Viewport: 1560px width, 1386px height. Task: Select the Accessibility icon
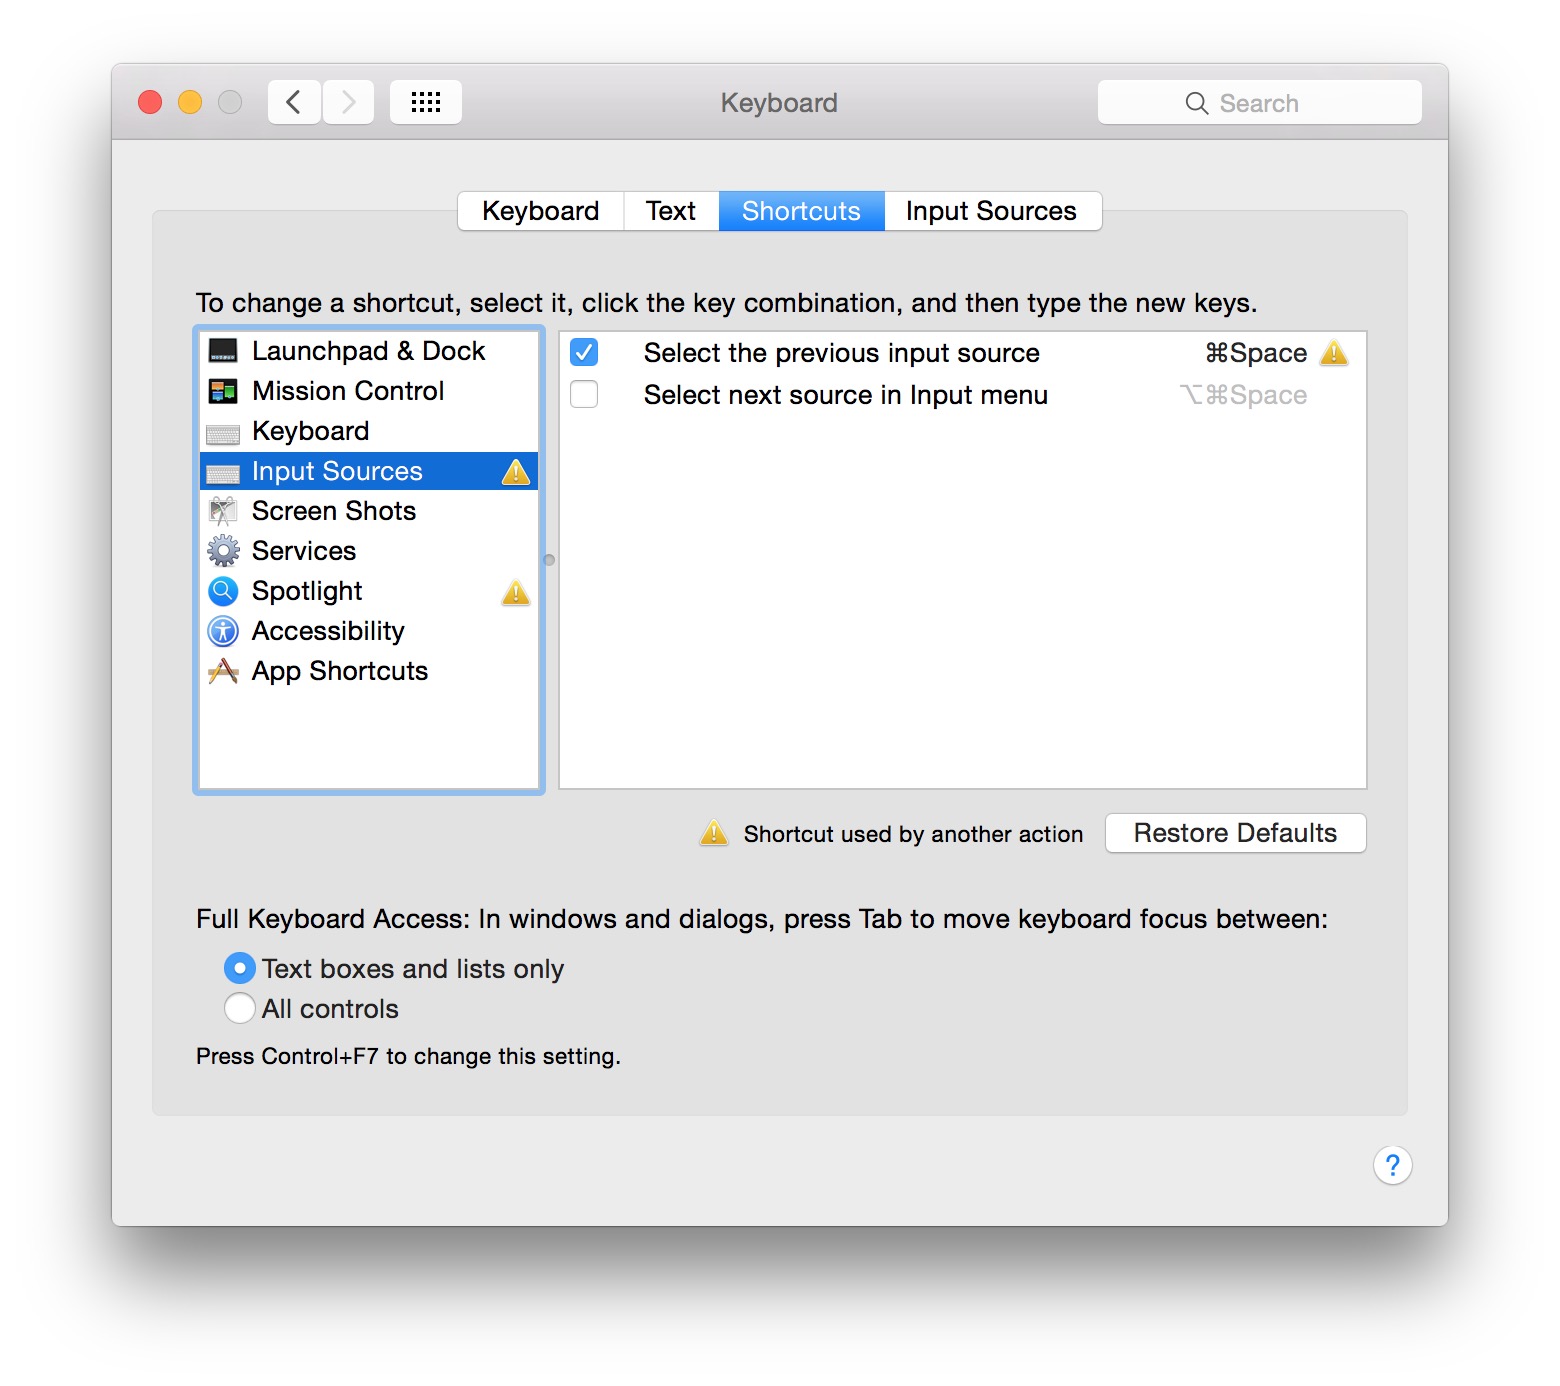[222, 631]
